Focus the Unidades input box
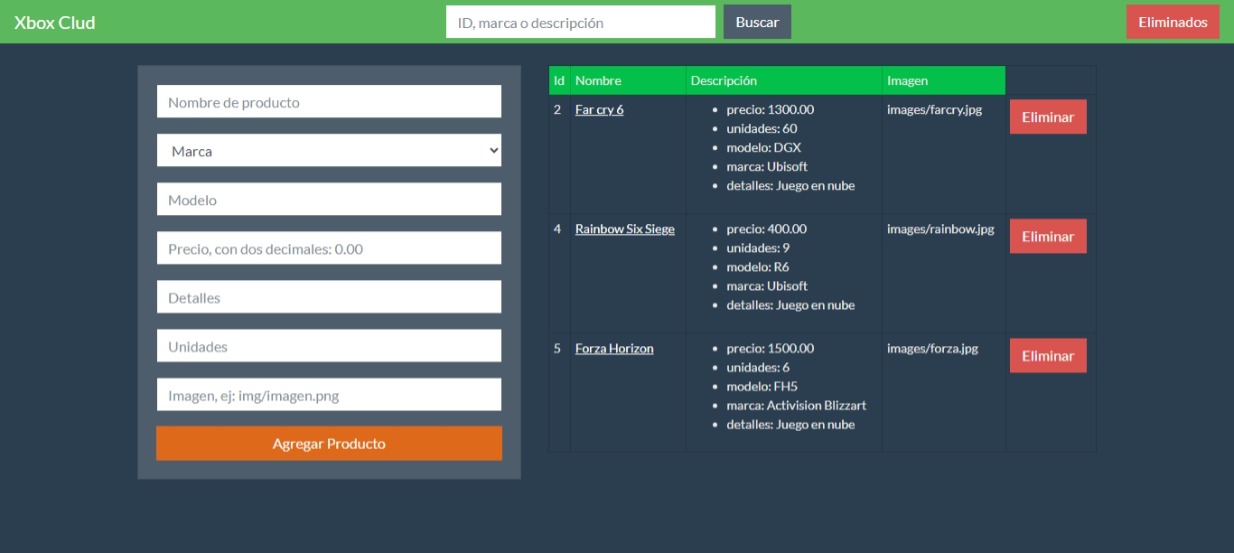 (x=329, y=347)
